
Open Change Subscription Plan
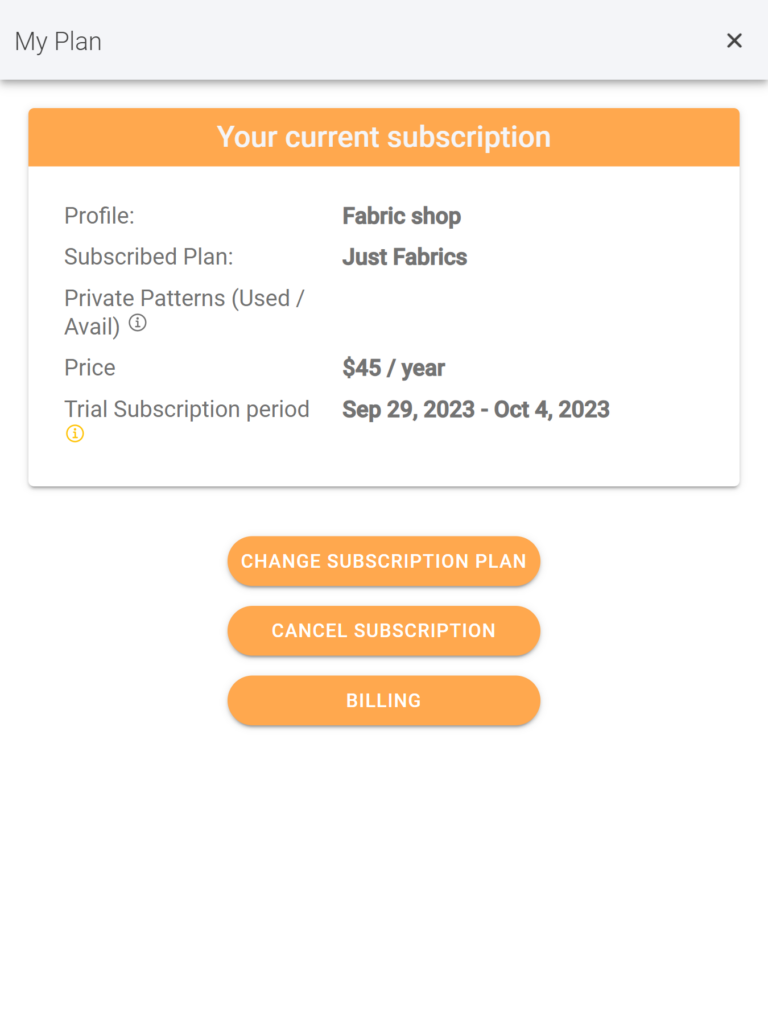pos(384,561)
